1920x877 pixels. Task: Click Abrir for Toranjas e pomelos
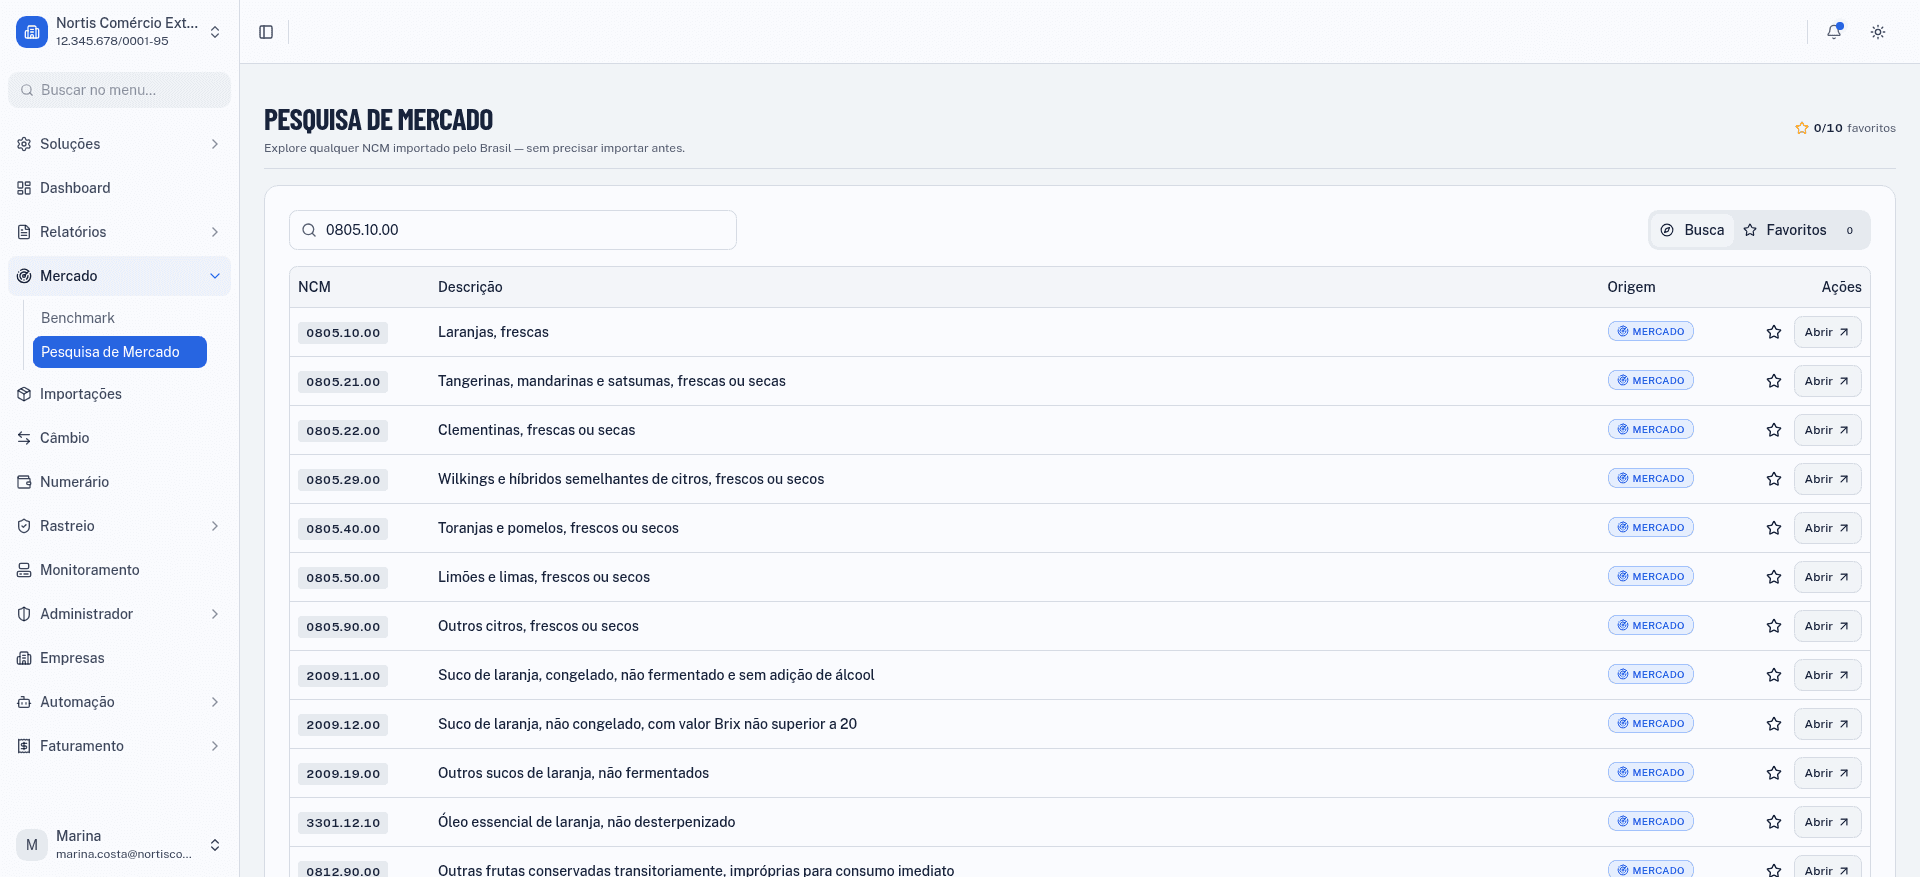(1827, 528)
